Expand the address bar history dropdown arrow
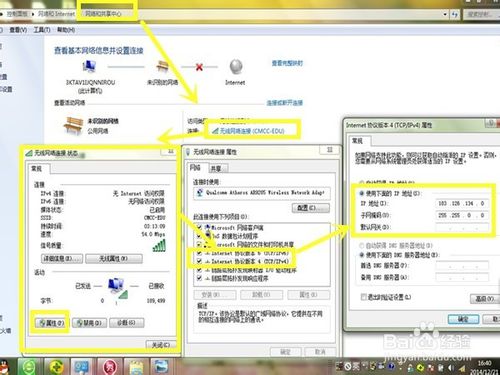500x375 pixels. tap(445, 14)
